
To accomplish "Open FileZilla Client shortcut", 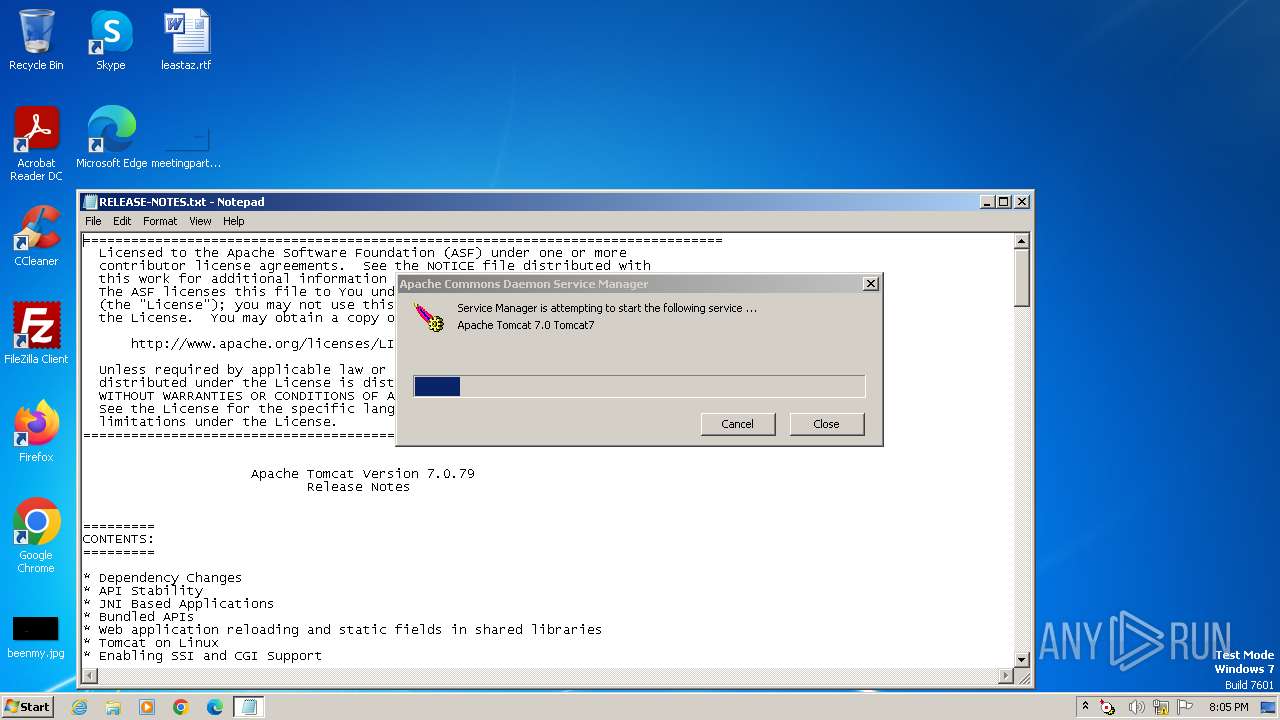I will pyautogui.click(x=36, y=334).
